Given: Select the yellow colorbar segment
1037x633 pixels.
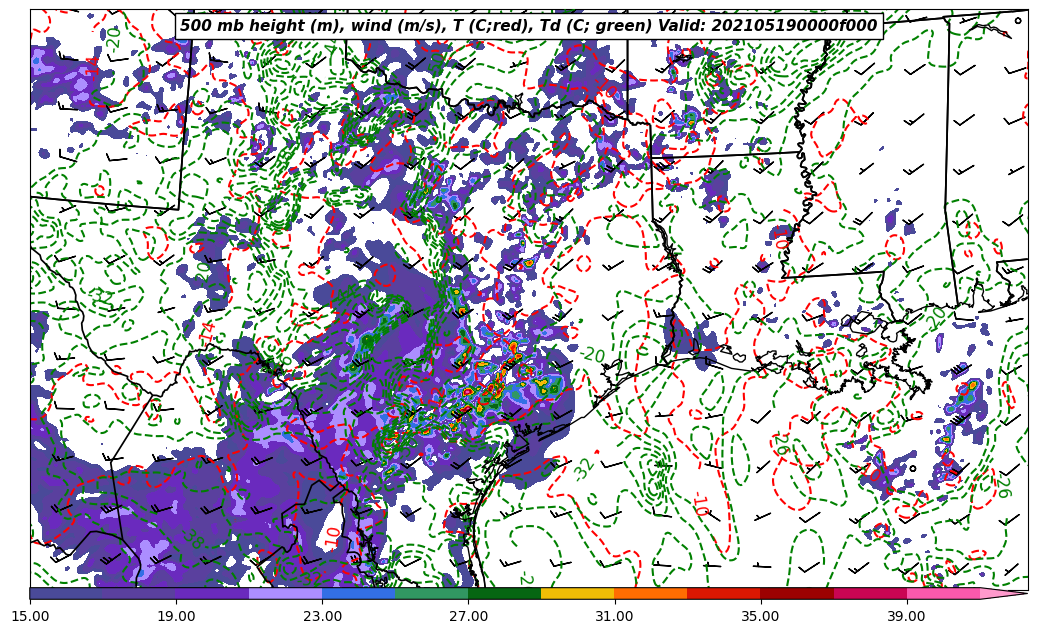Looking at the screenshot, I should pos(578,593).
